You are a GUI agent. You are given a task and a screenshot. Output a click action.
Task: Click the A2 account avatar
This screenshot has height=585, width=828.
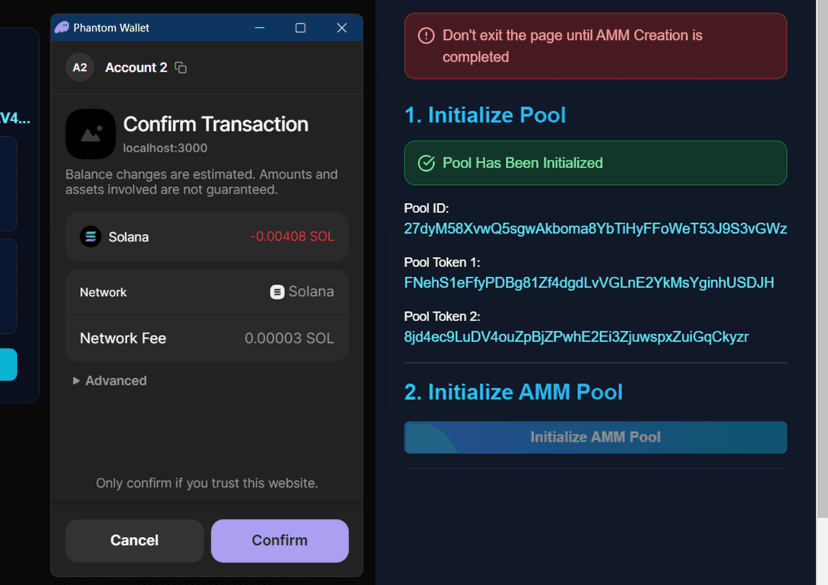point(79,68)
